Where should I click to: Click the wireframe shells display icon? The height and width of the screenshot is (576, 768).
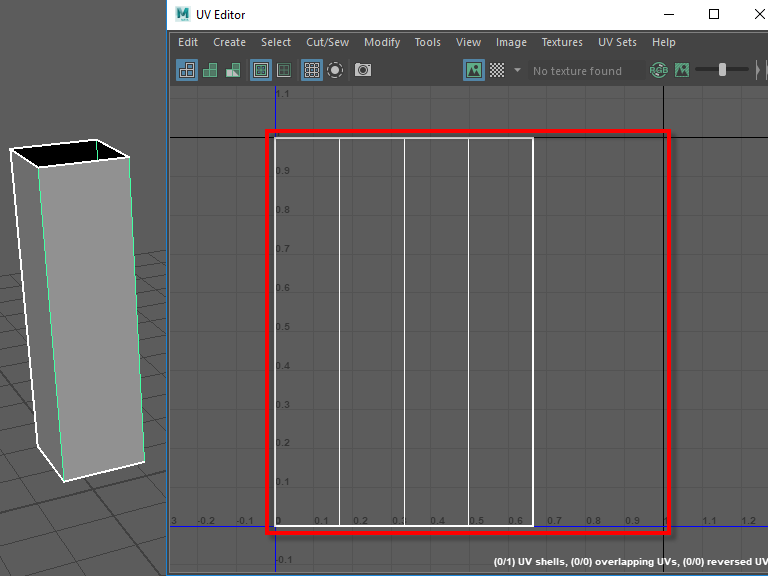[187, 70]
